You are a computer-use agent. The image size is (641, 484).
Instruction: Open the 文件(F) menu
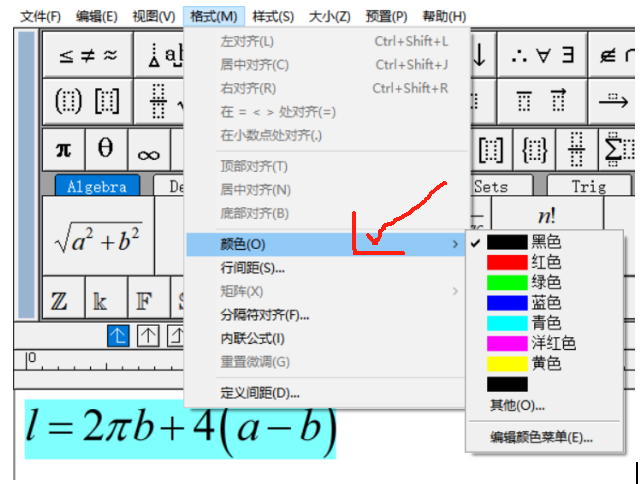coord(40,16)
